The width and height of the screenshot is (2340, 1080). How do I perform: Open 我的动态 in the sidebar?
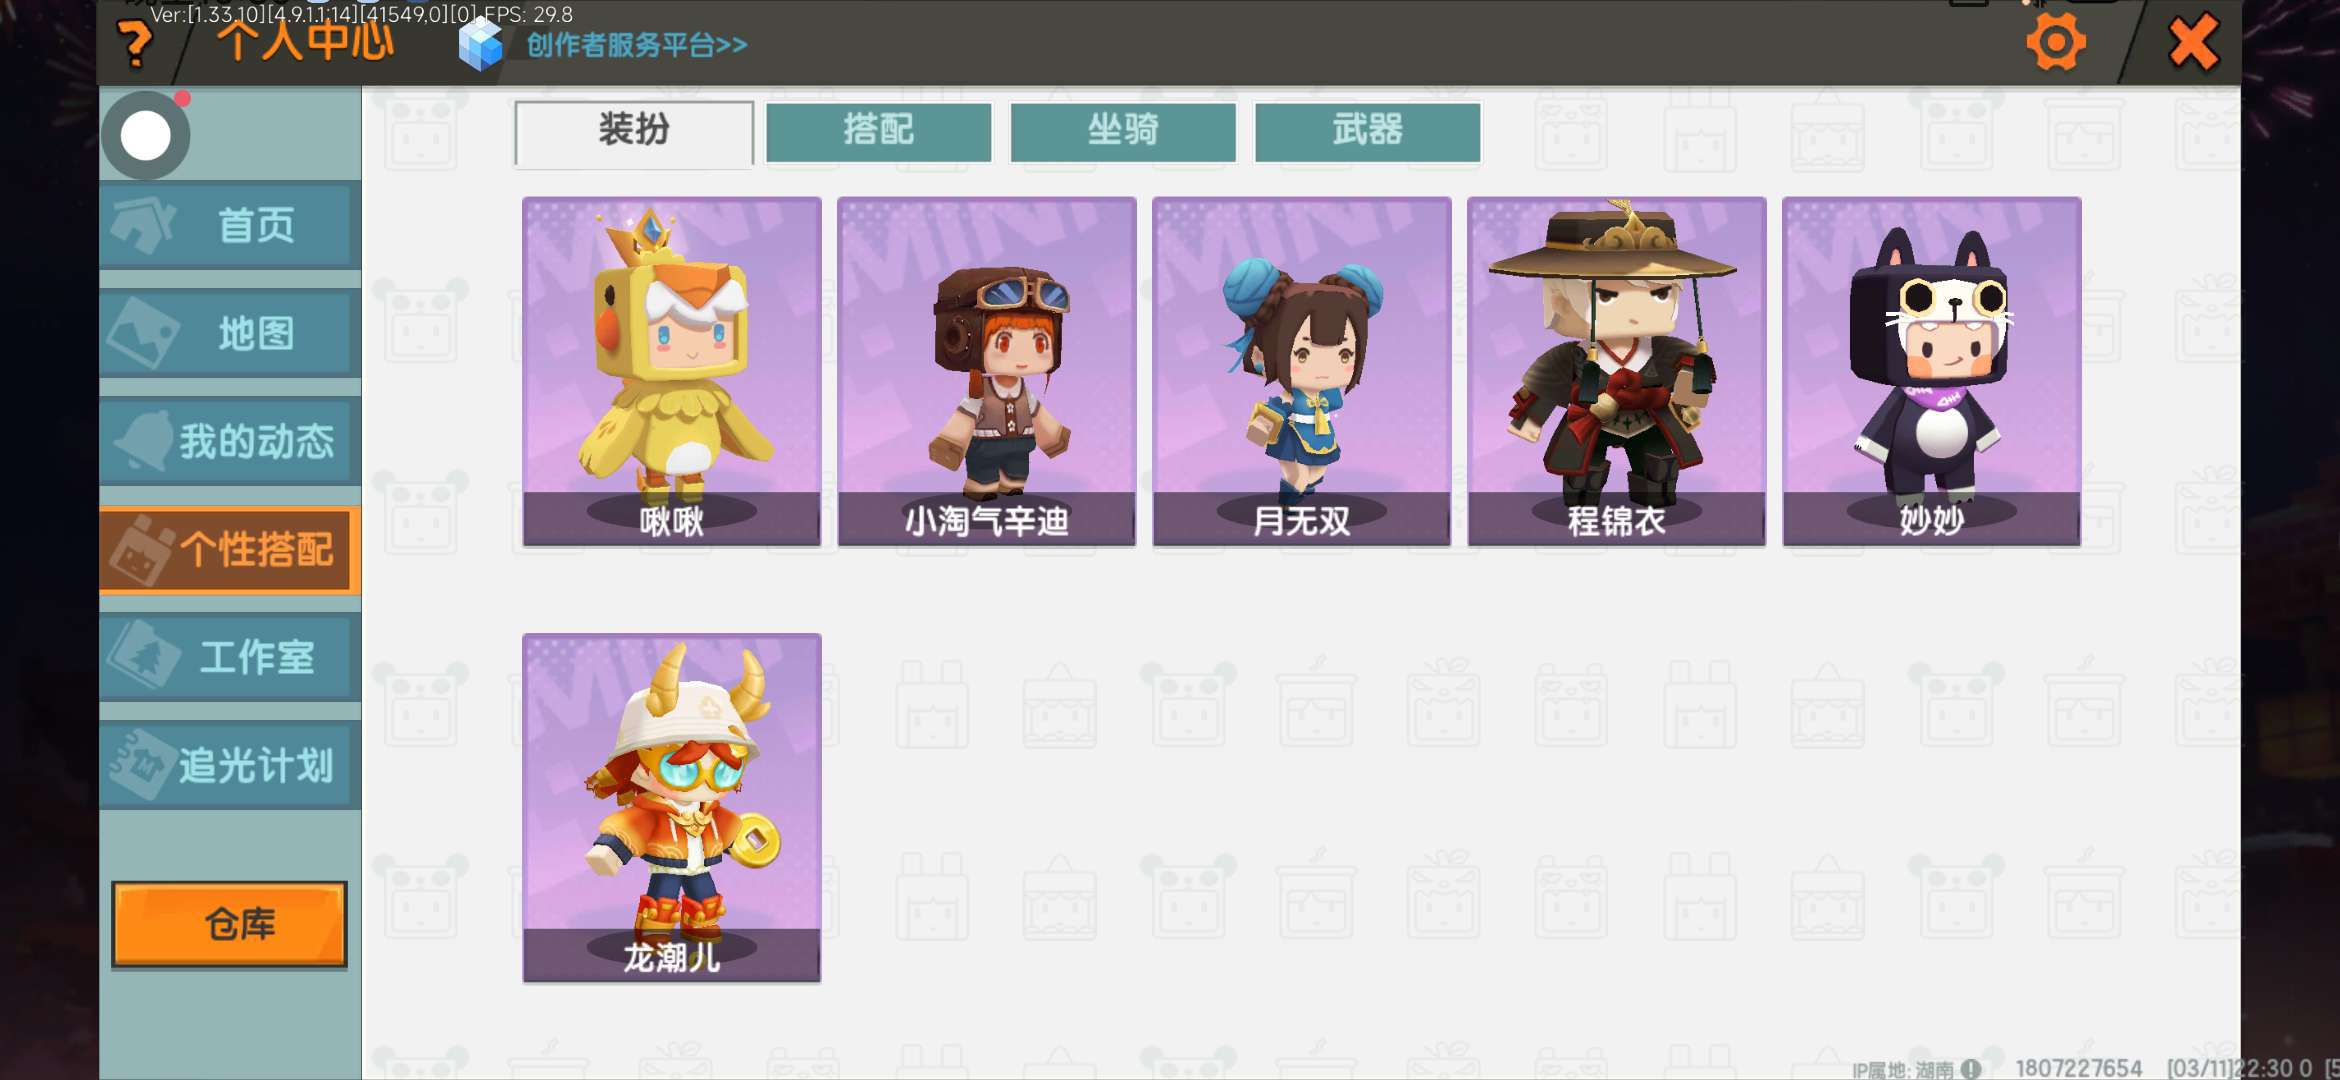pyautogui.click(x=230, y=441)
